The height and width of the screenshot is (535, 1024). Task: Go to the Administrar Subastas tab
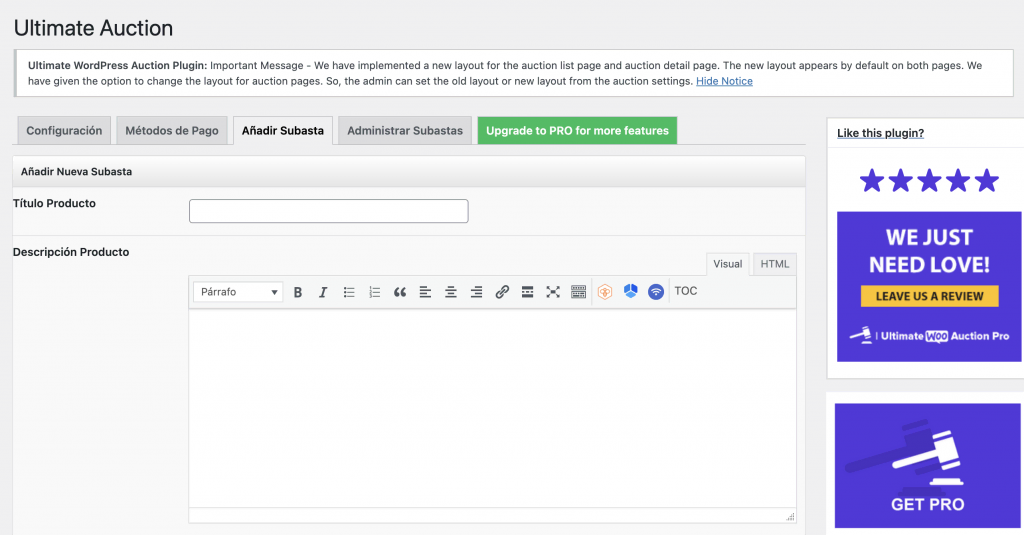pos(405,131)
